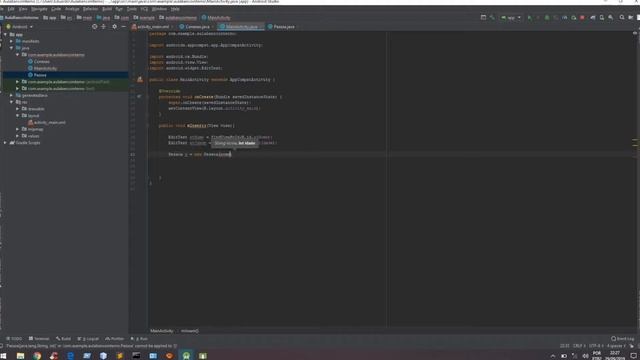
Task: Expand the mipmap folder
Action: 18,129
